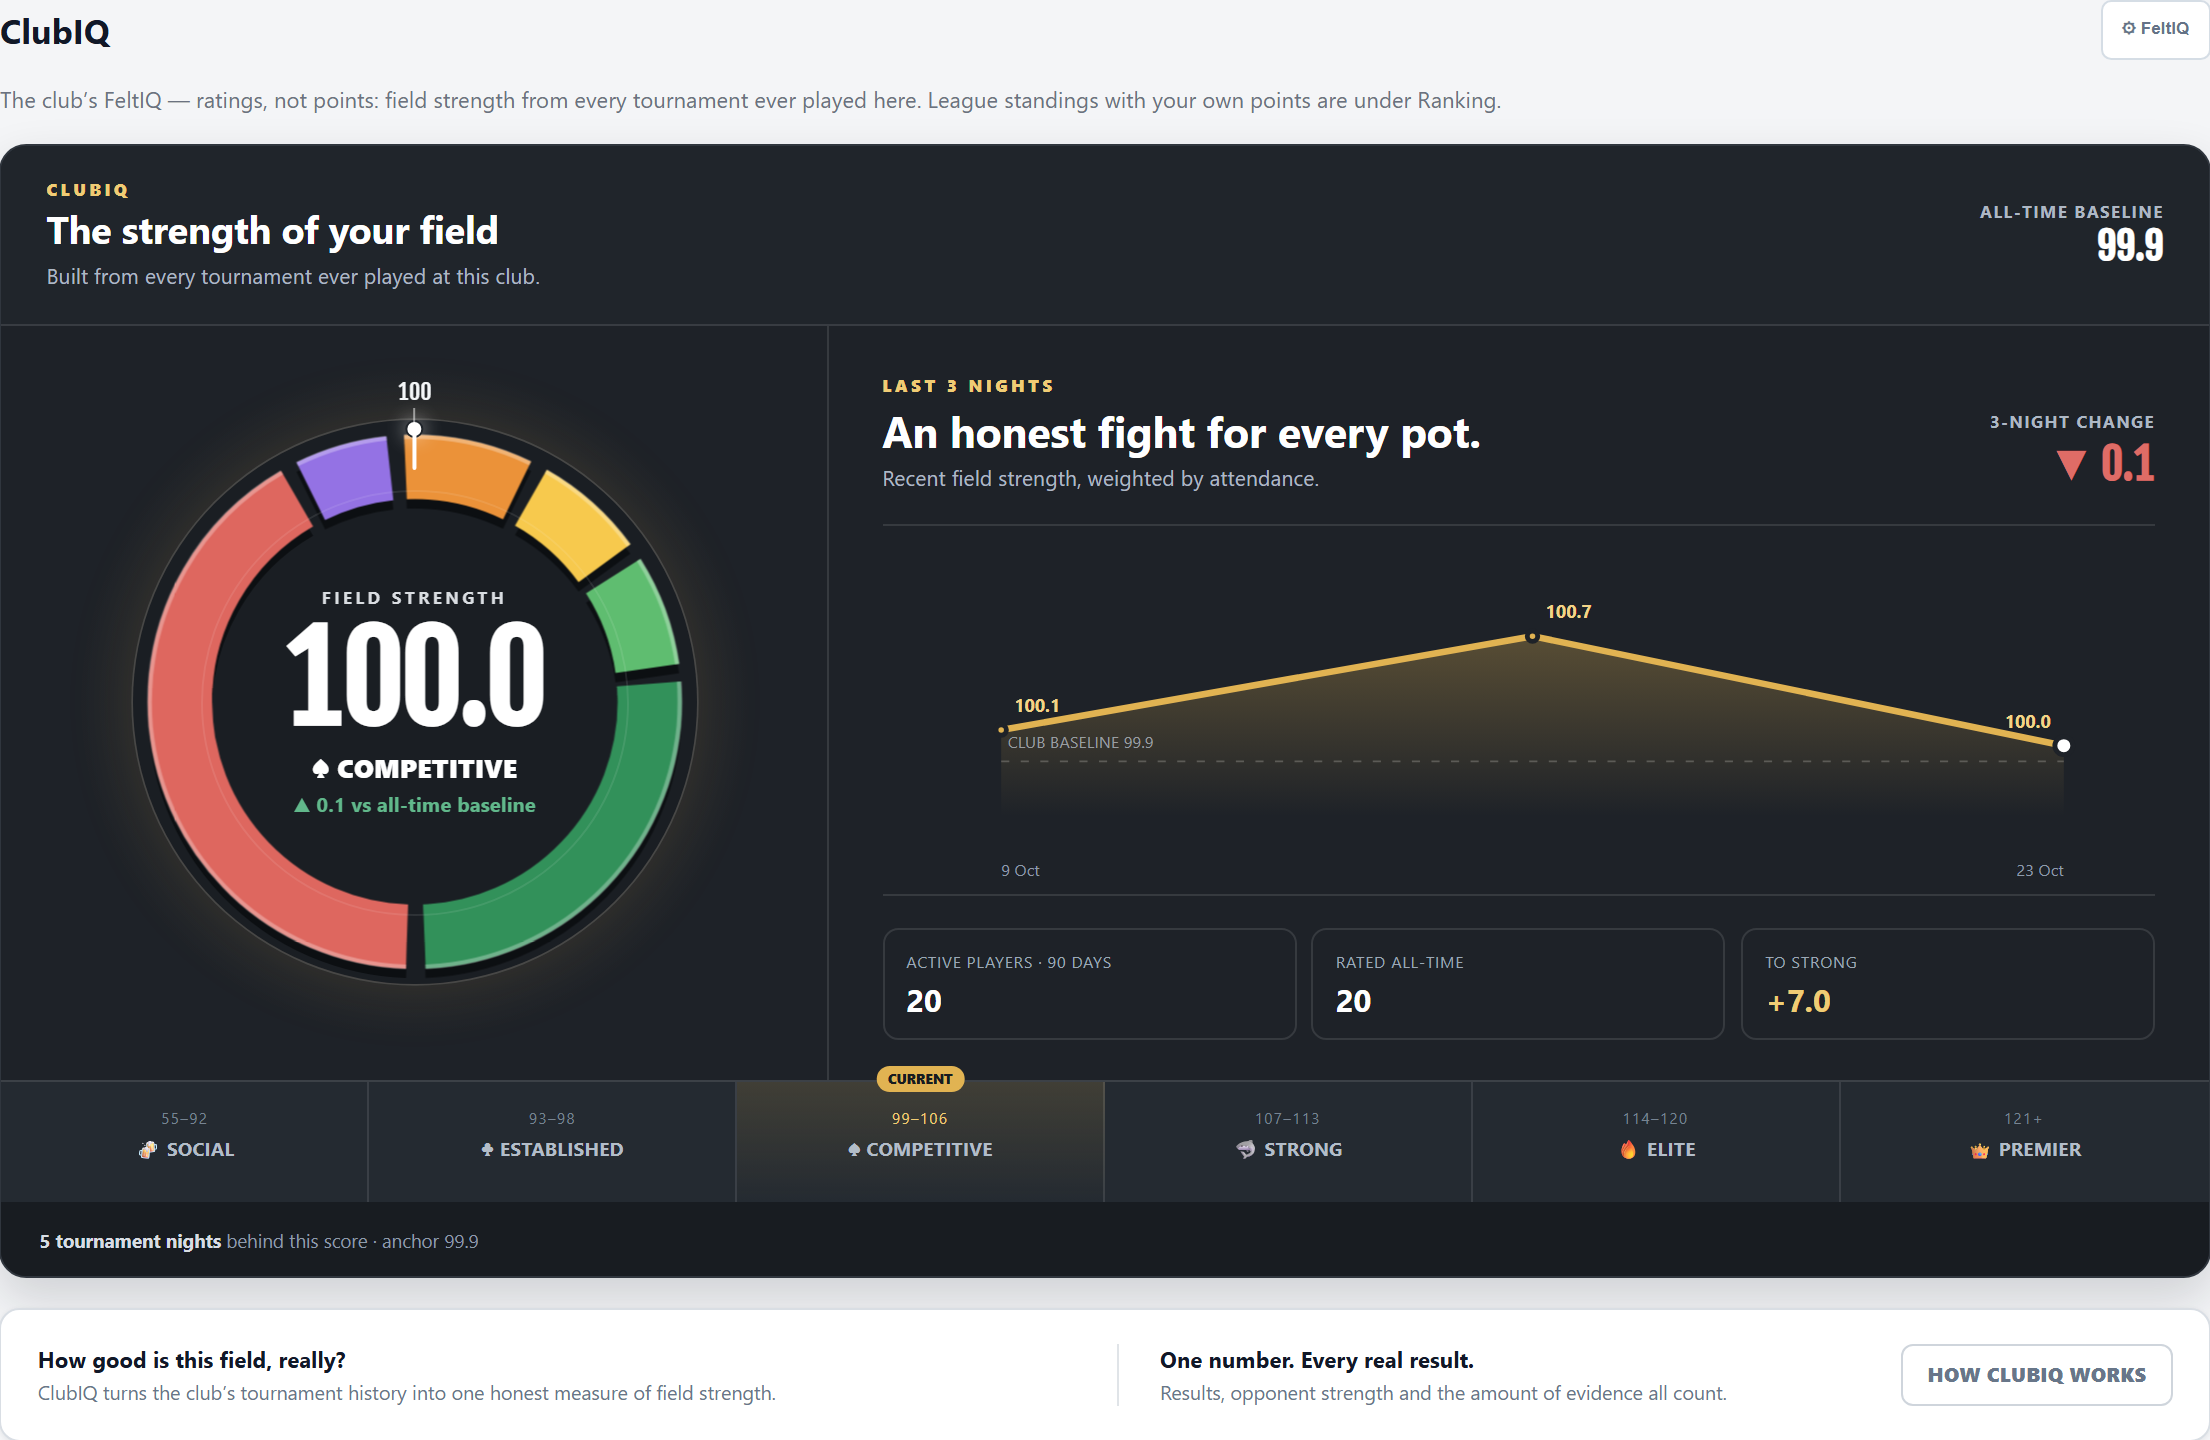Click the All-Time Baseline 99.9 value
Viewport: 2210px width, 1440px height.
coord(2130,245)
